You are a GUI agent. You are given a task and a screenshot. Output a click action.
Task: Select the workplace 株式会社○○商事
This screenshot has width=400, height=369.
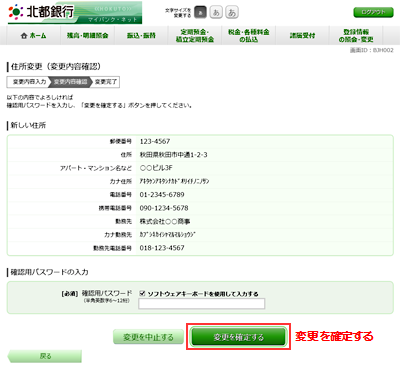pyautogui.click(x=165, y=221)
